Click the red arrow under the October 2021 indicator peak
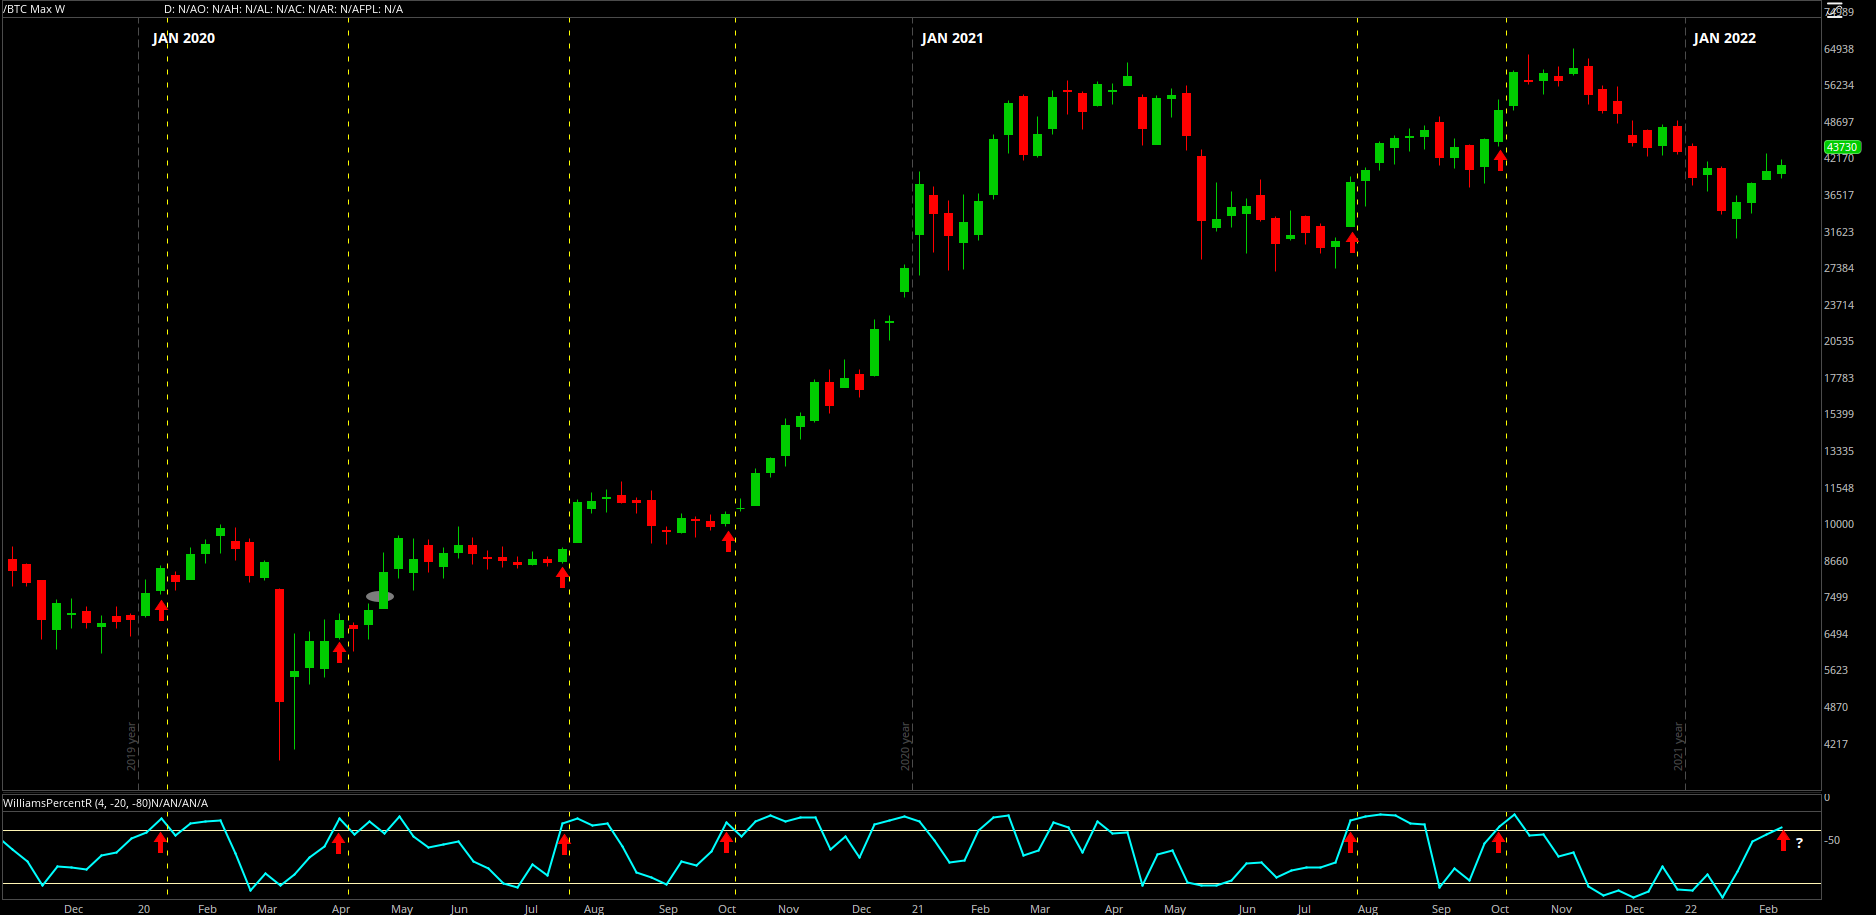 click(1498, 842)
